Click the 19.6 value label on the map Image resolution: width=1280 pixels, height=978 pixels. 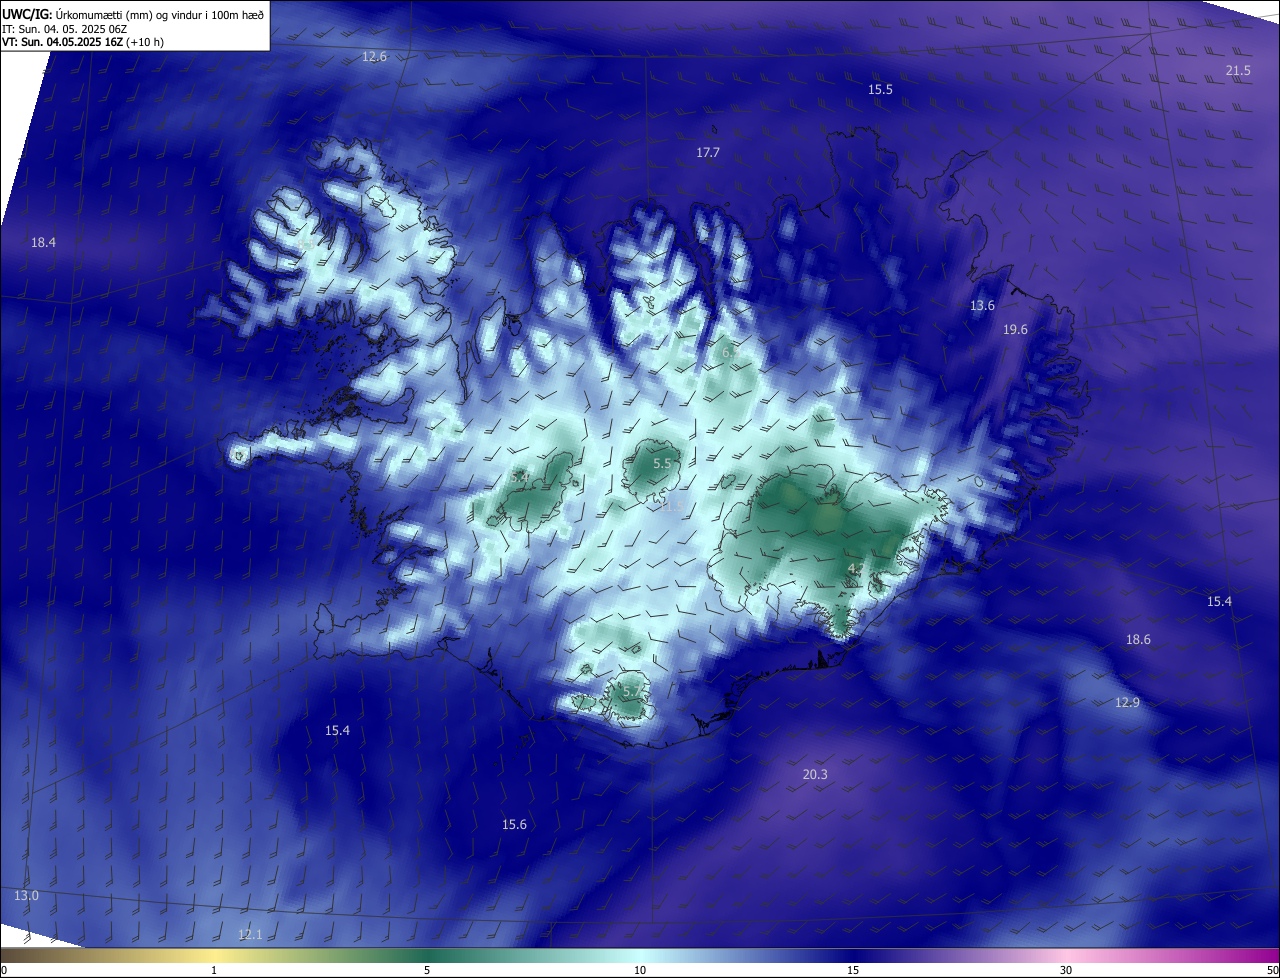click(1016, 330)
